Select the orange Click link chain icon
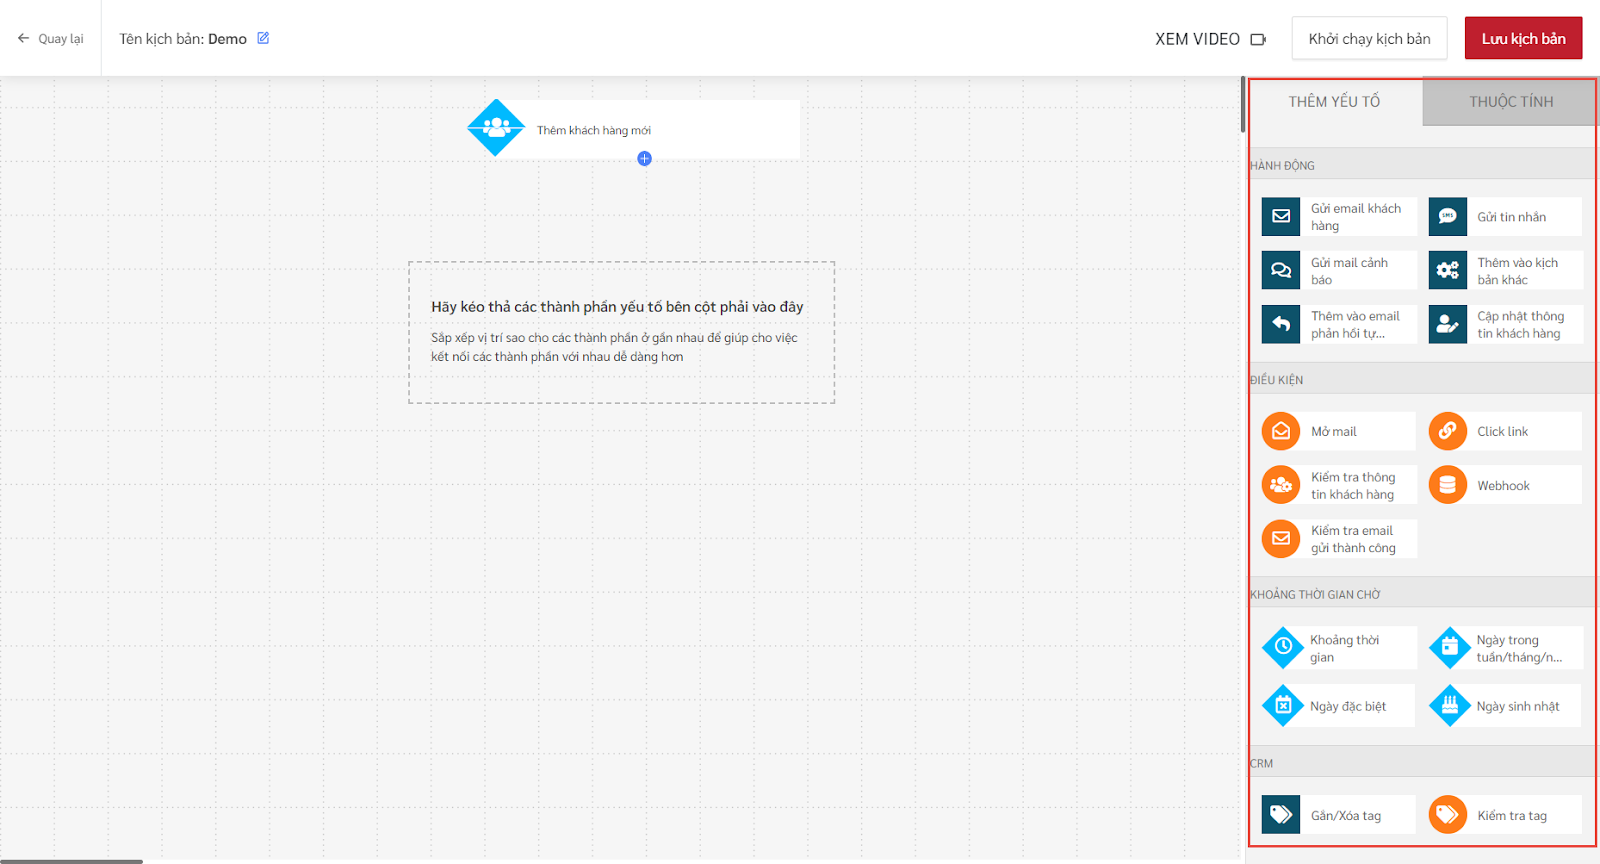The image size is (1600, 864). pos(1448,431)
